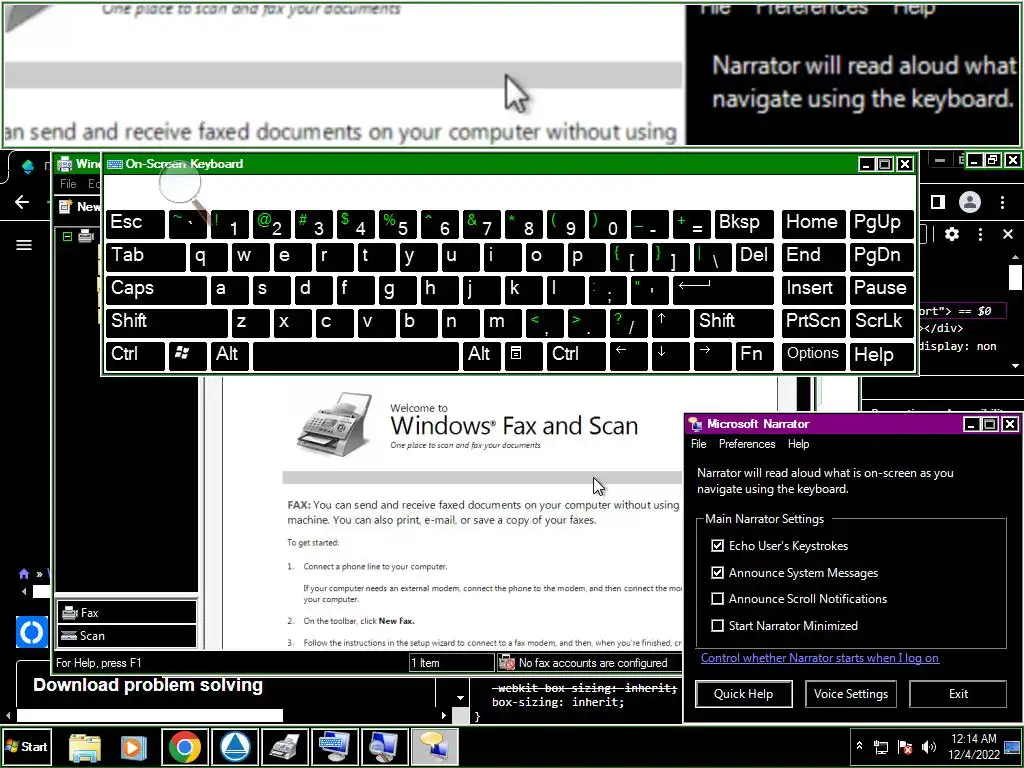Switch to the Scan view

[126, 635]
